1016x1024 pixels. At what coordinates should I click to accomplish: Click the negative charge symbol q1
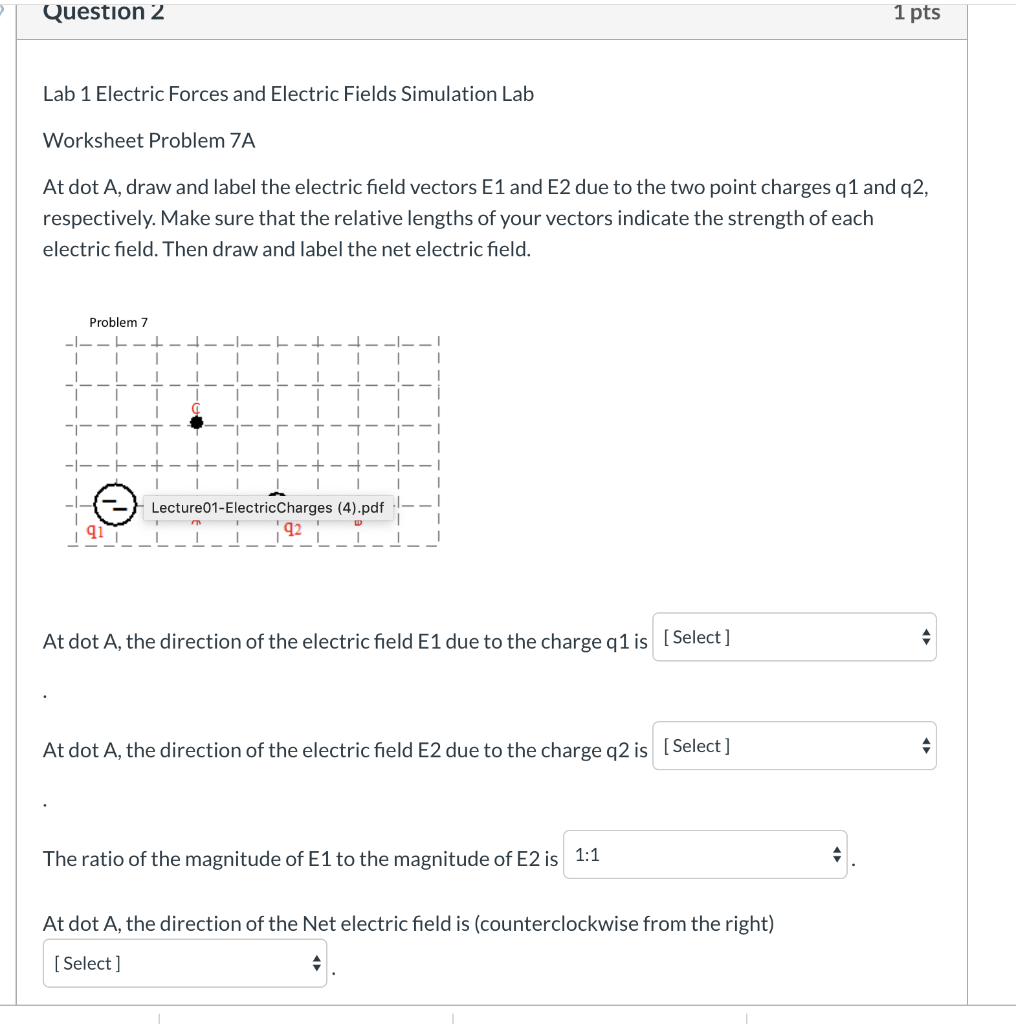113,504
